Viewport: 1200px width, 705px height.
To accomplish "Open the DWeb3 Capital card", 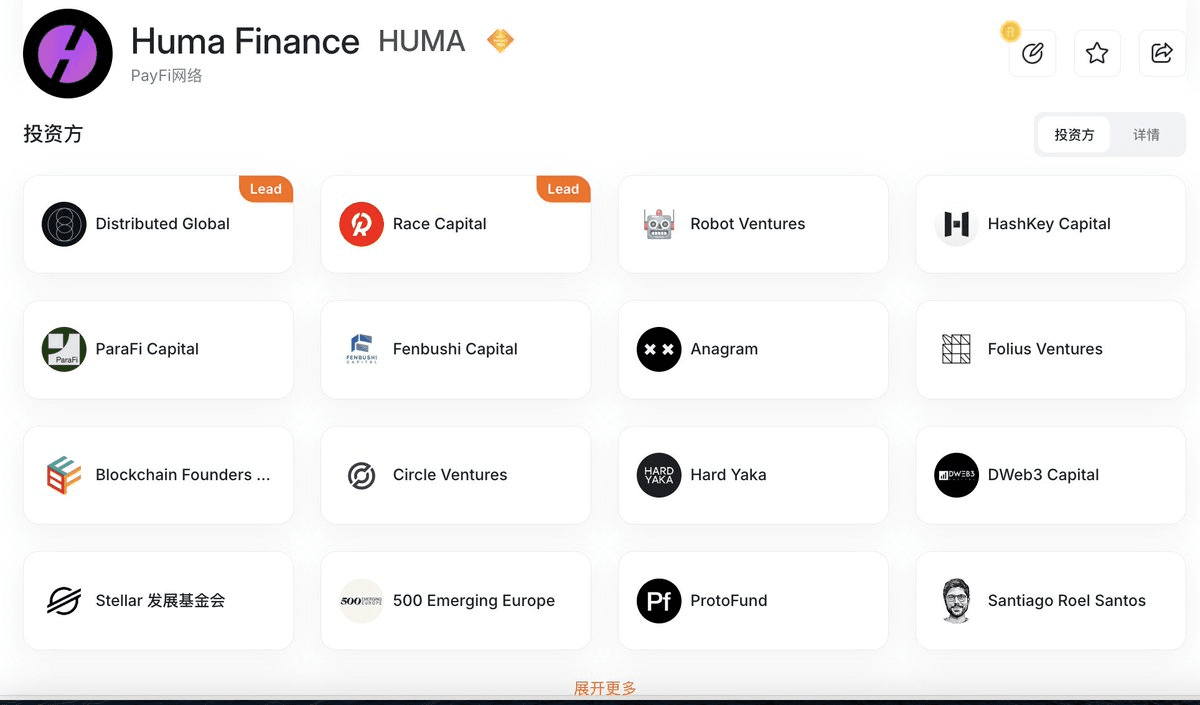I will click(1051, 475).
